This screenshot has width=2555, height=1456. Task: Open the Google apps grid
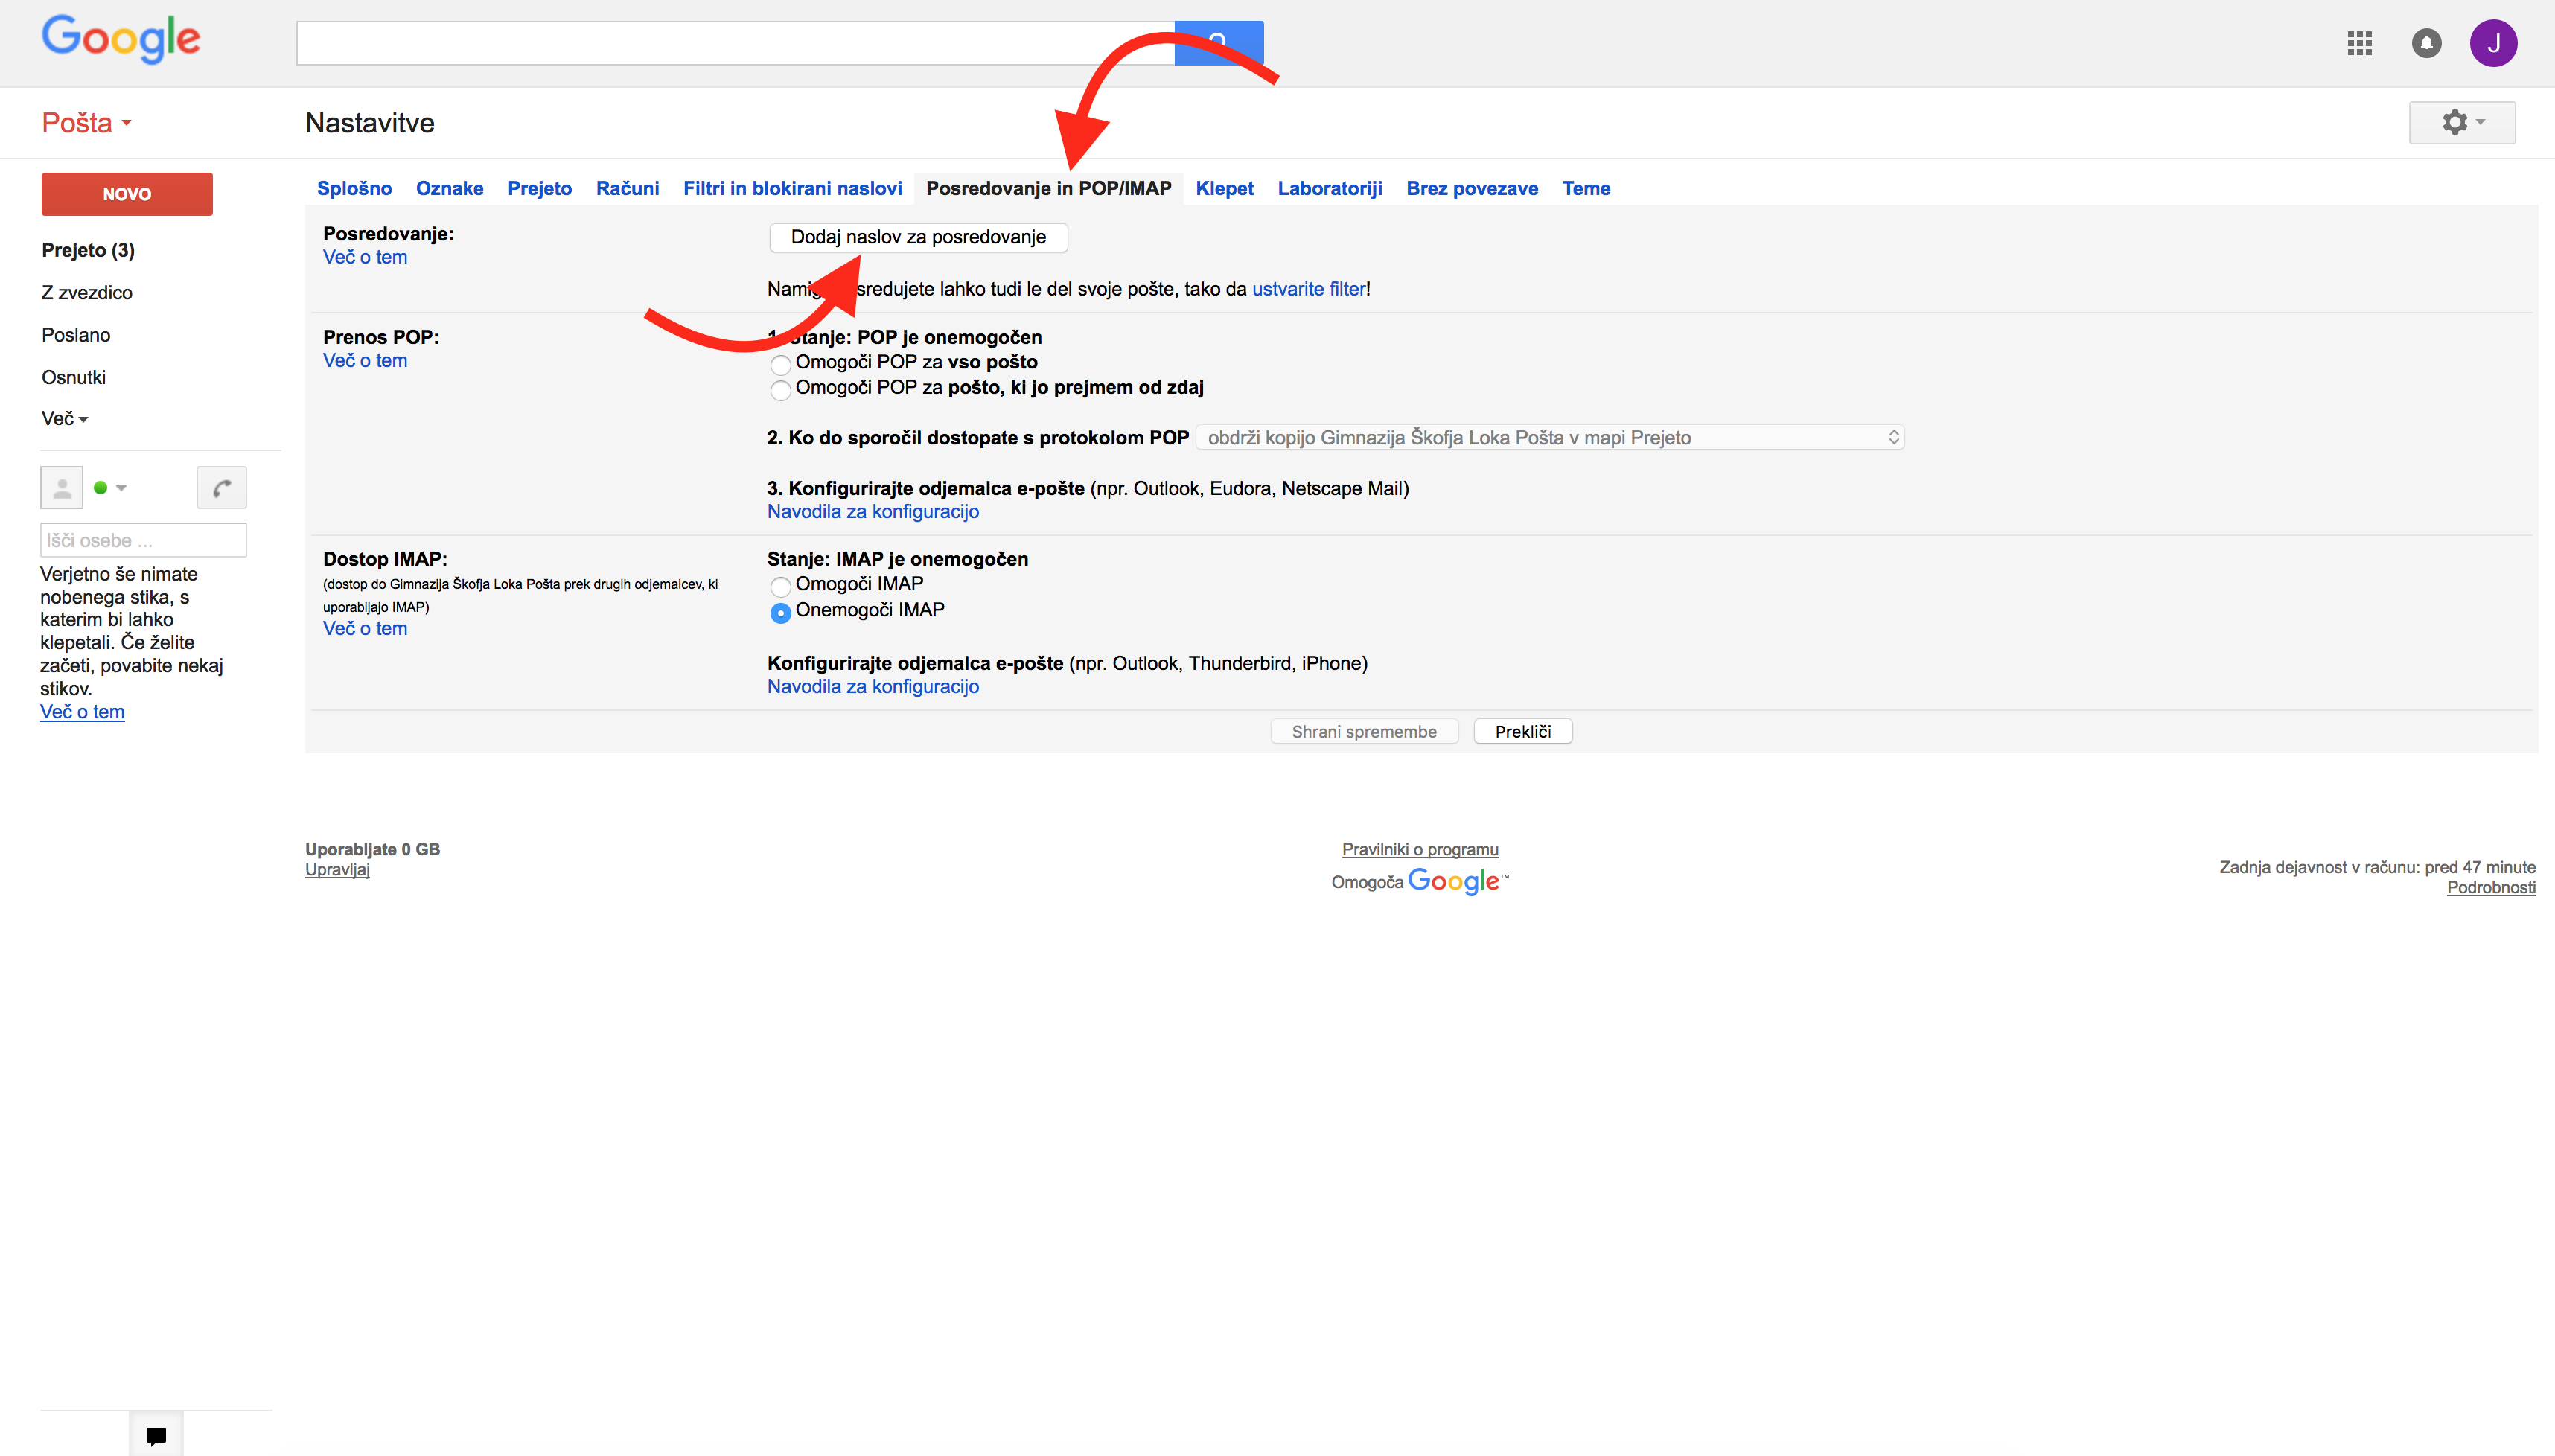[x=2359, y=43]
